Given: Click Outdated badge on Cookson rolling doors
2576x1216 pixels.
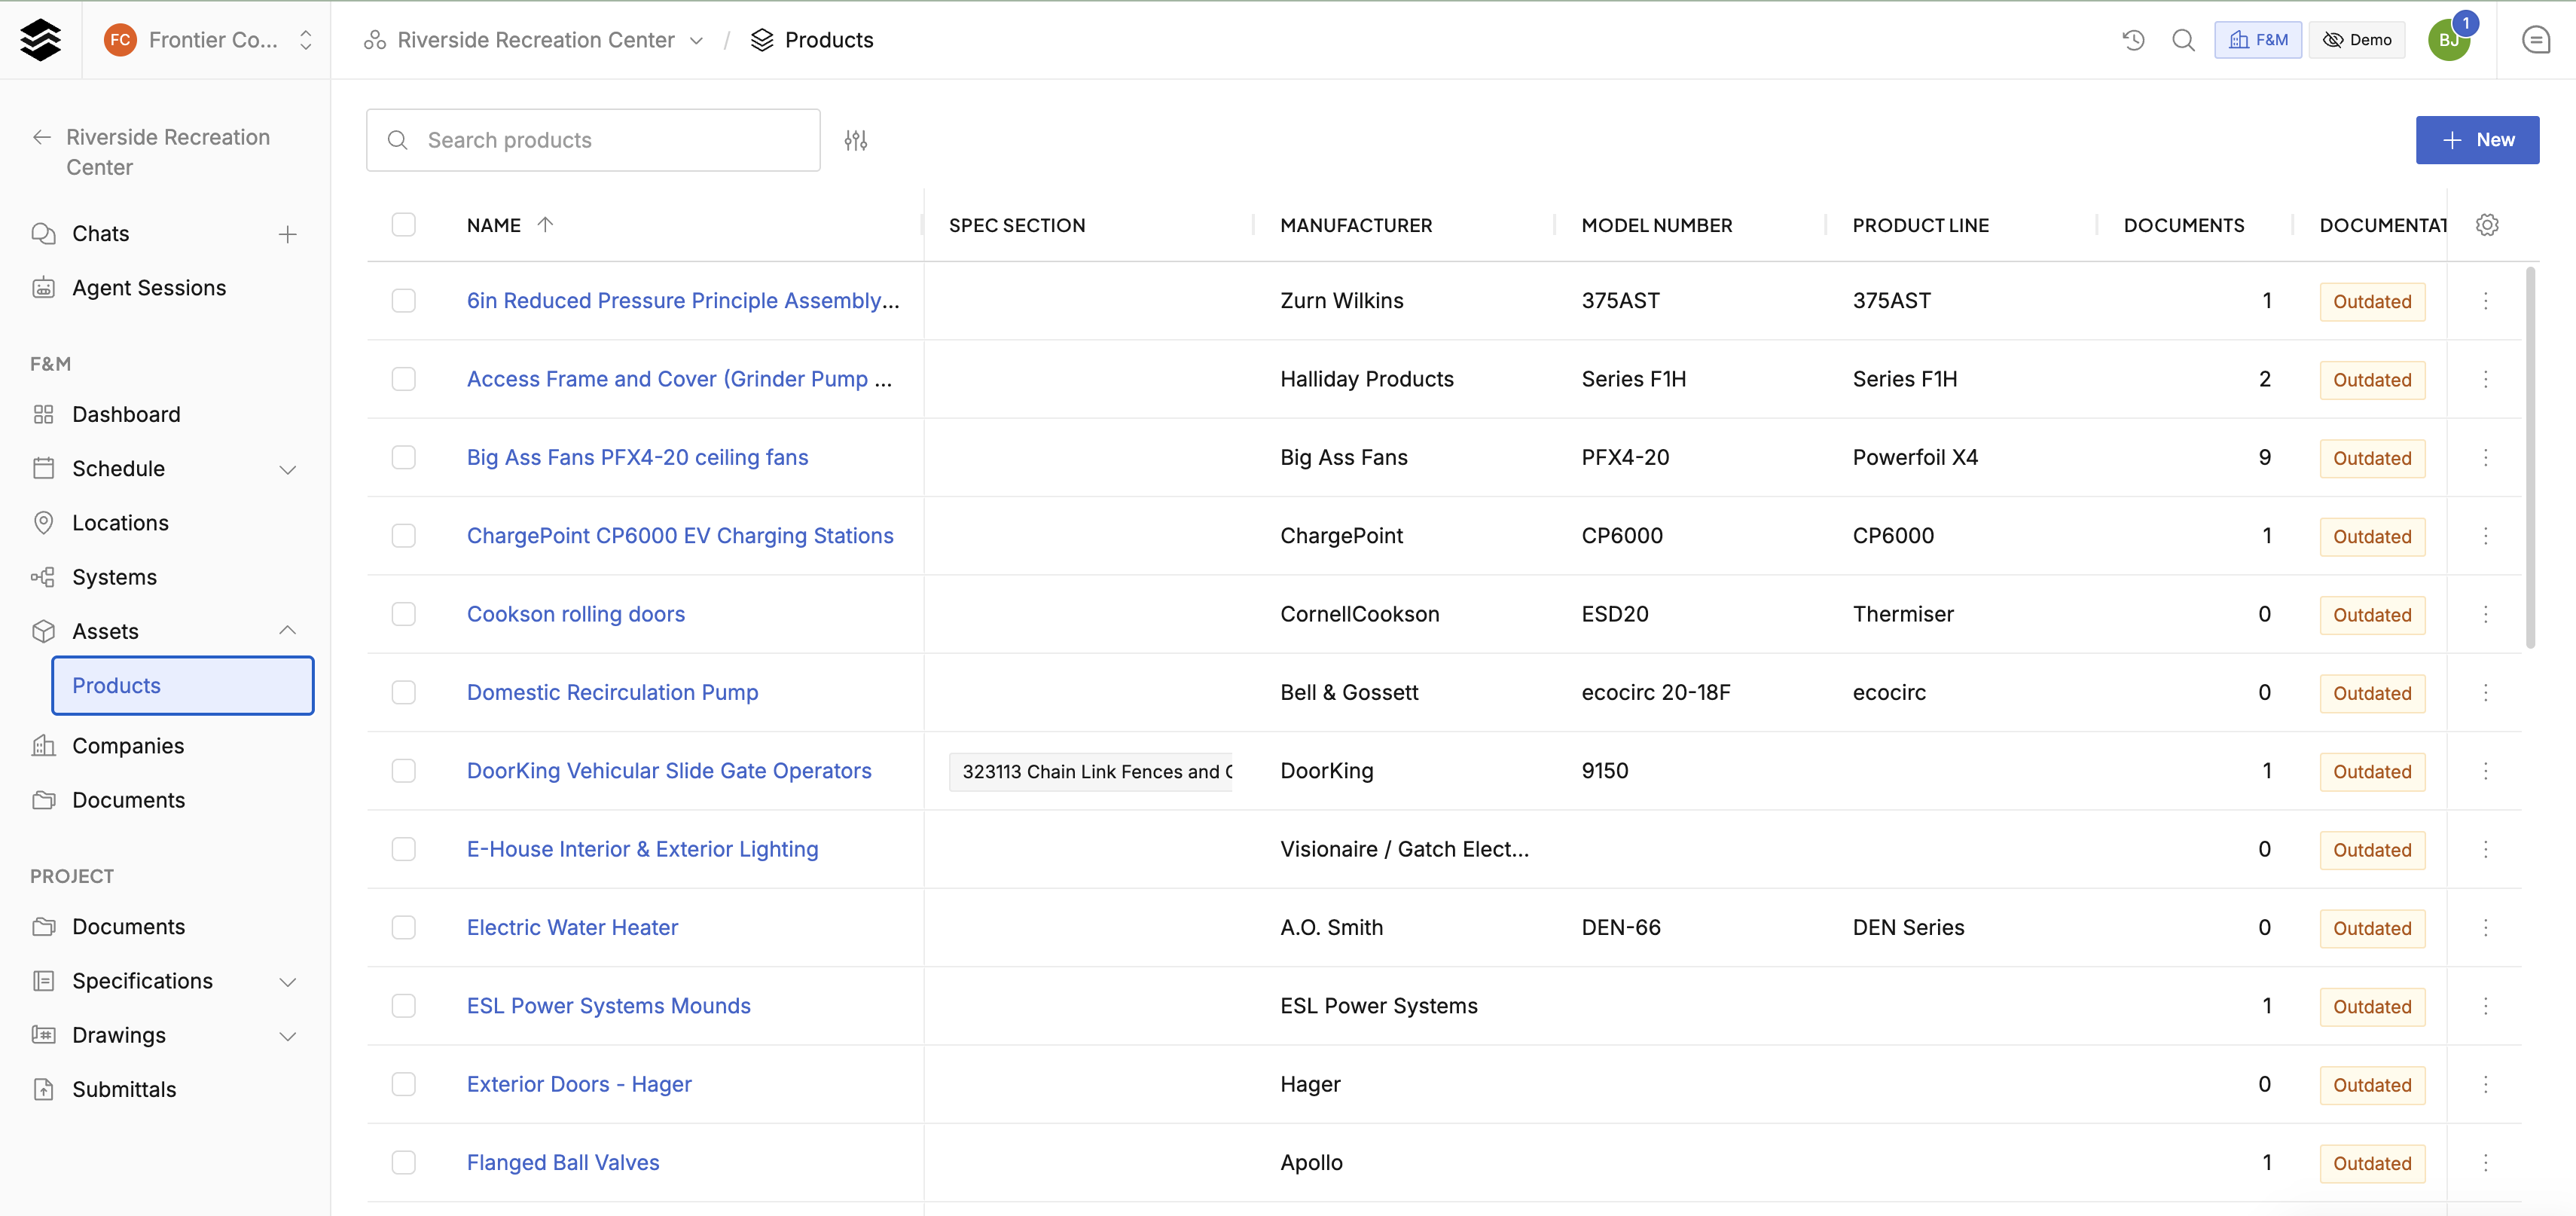Looking at the screenshot, I should coord(2372,615).
